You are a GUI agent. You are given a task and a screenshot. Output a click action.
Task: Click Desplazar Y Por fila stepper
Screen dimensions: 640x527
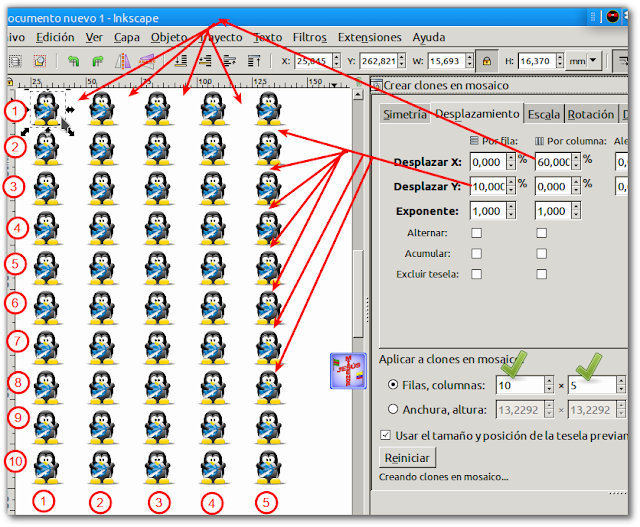click(x=511, y=186)
